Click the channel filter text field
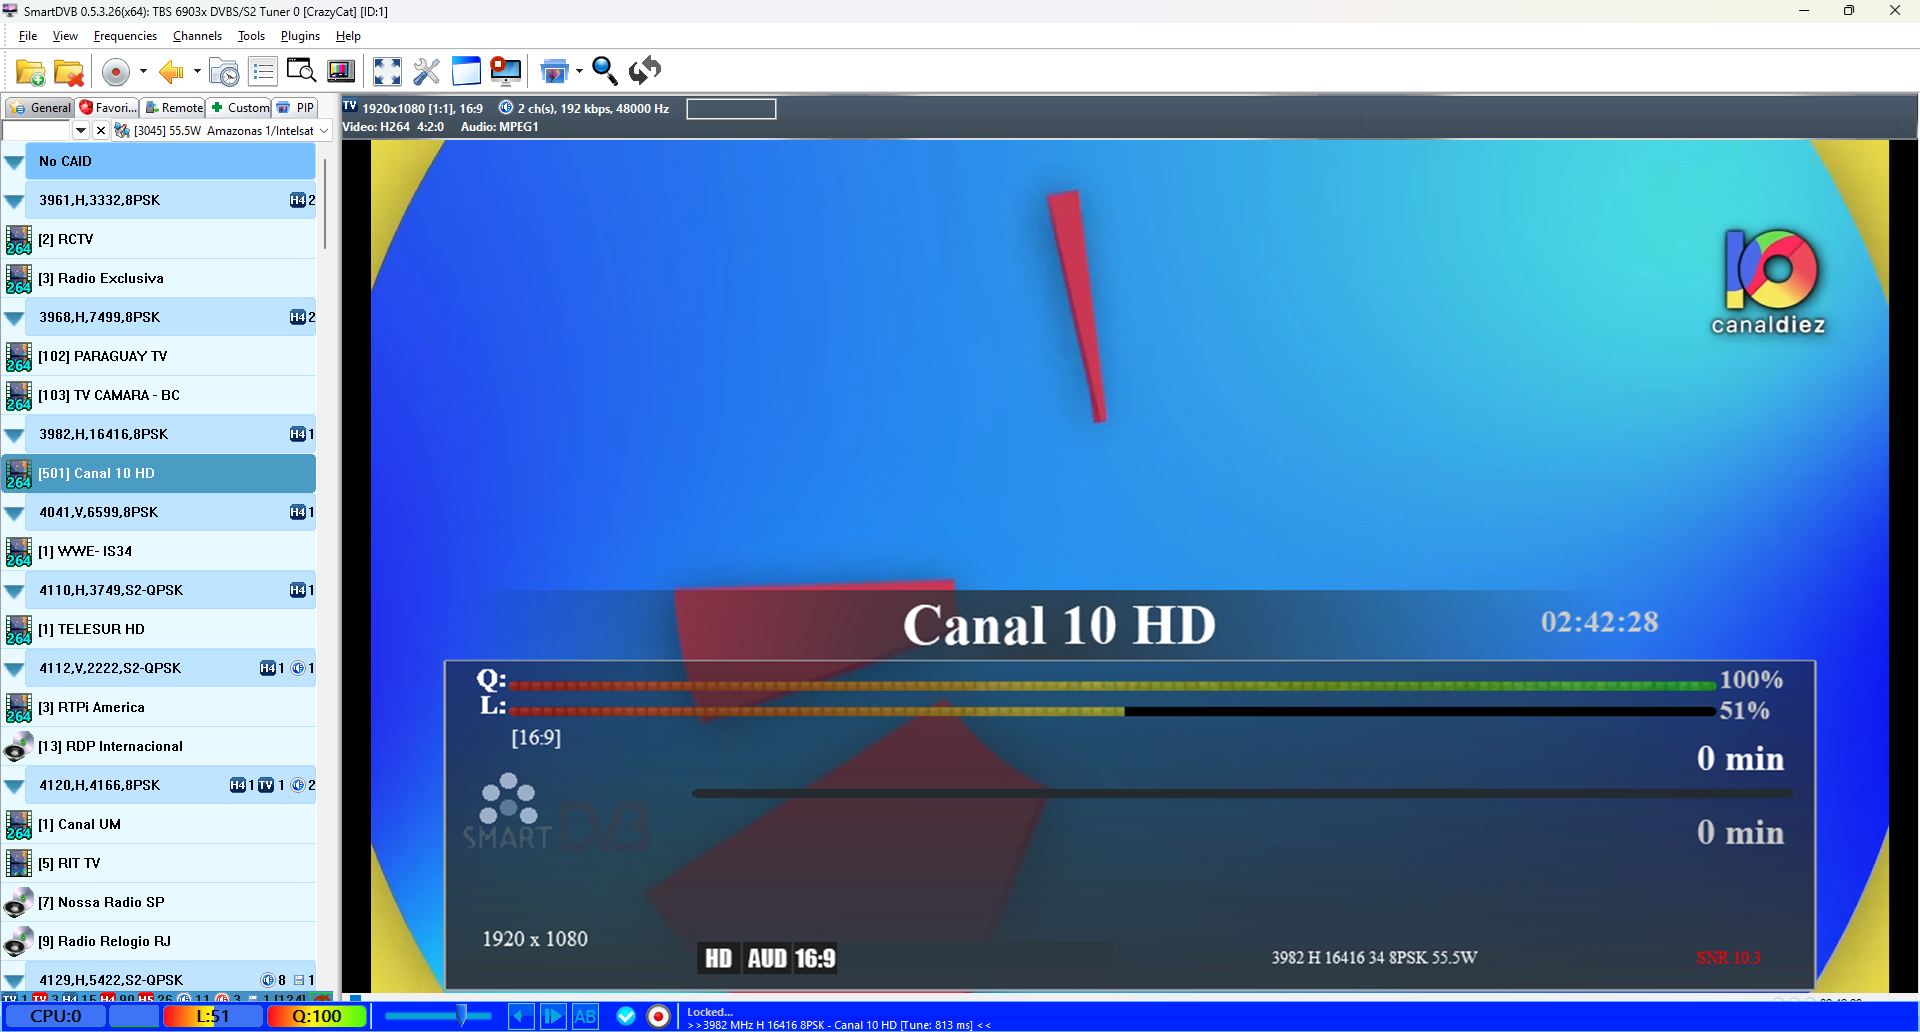Viewport: 1920px width, 1032px height. click(x=37, y=131)
